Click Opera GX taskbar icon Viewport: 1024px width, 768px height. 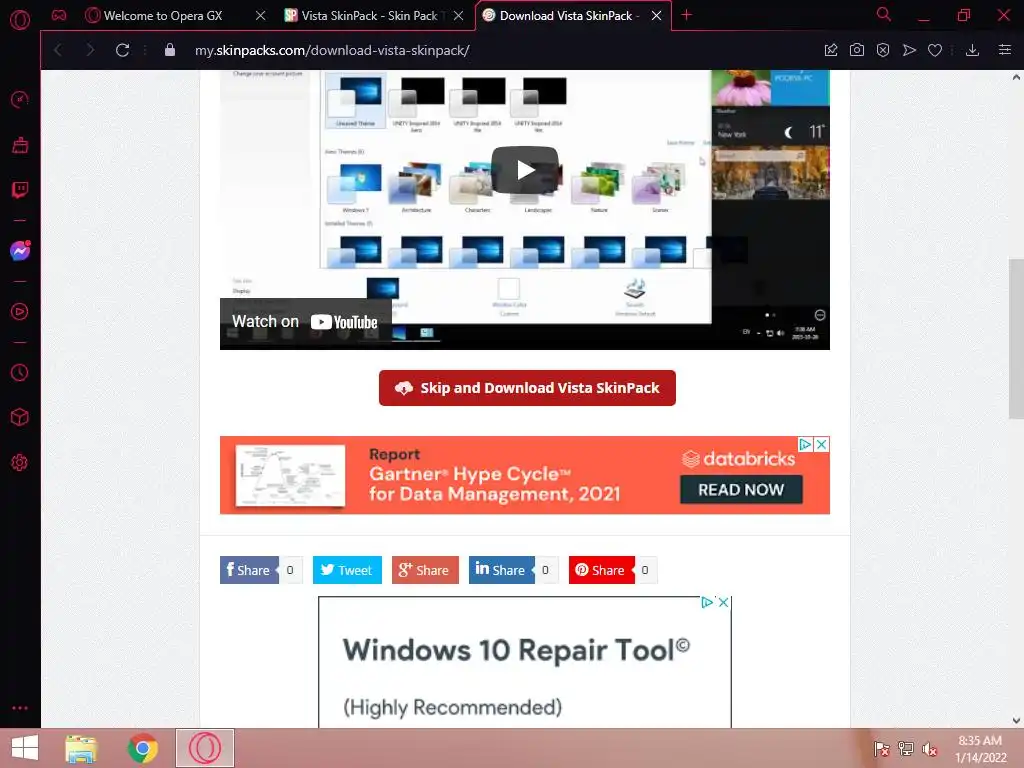[205, 748]
